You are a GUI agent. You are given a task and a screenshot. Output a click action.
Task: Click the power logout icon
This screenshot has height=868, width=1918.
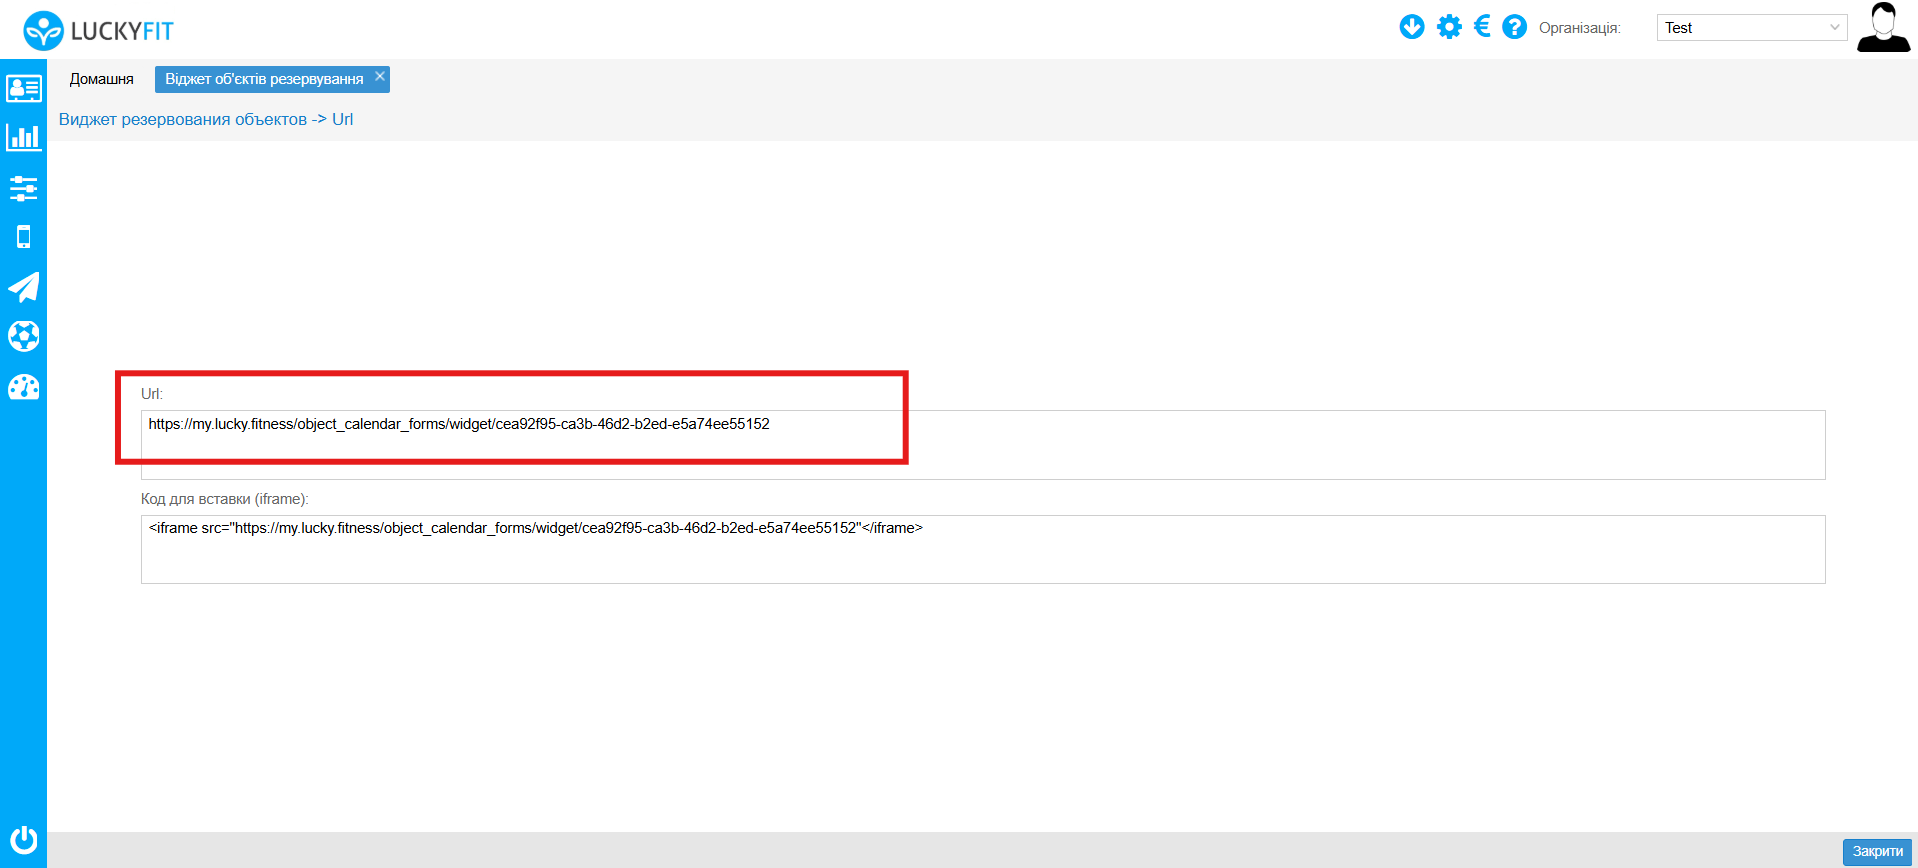[23, 839]
